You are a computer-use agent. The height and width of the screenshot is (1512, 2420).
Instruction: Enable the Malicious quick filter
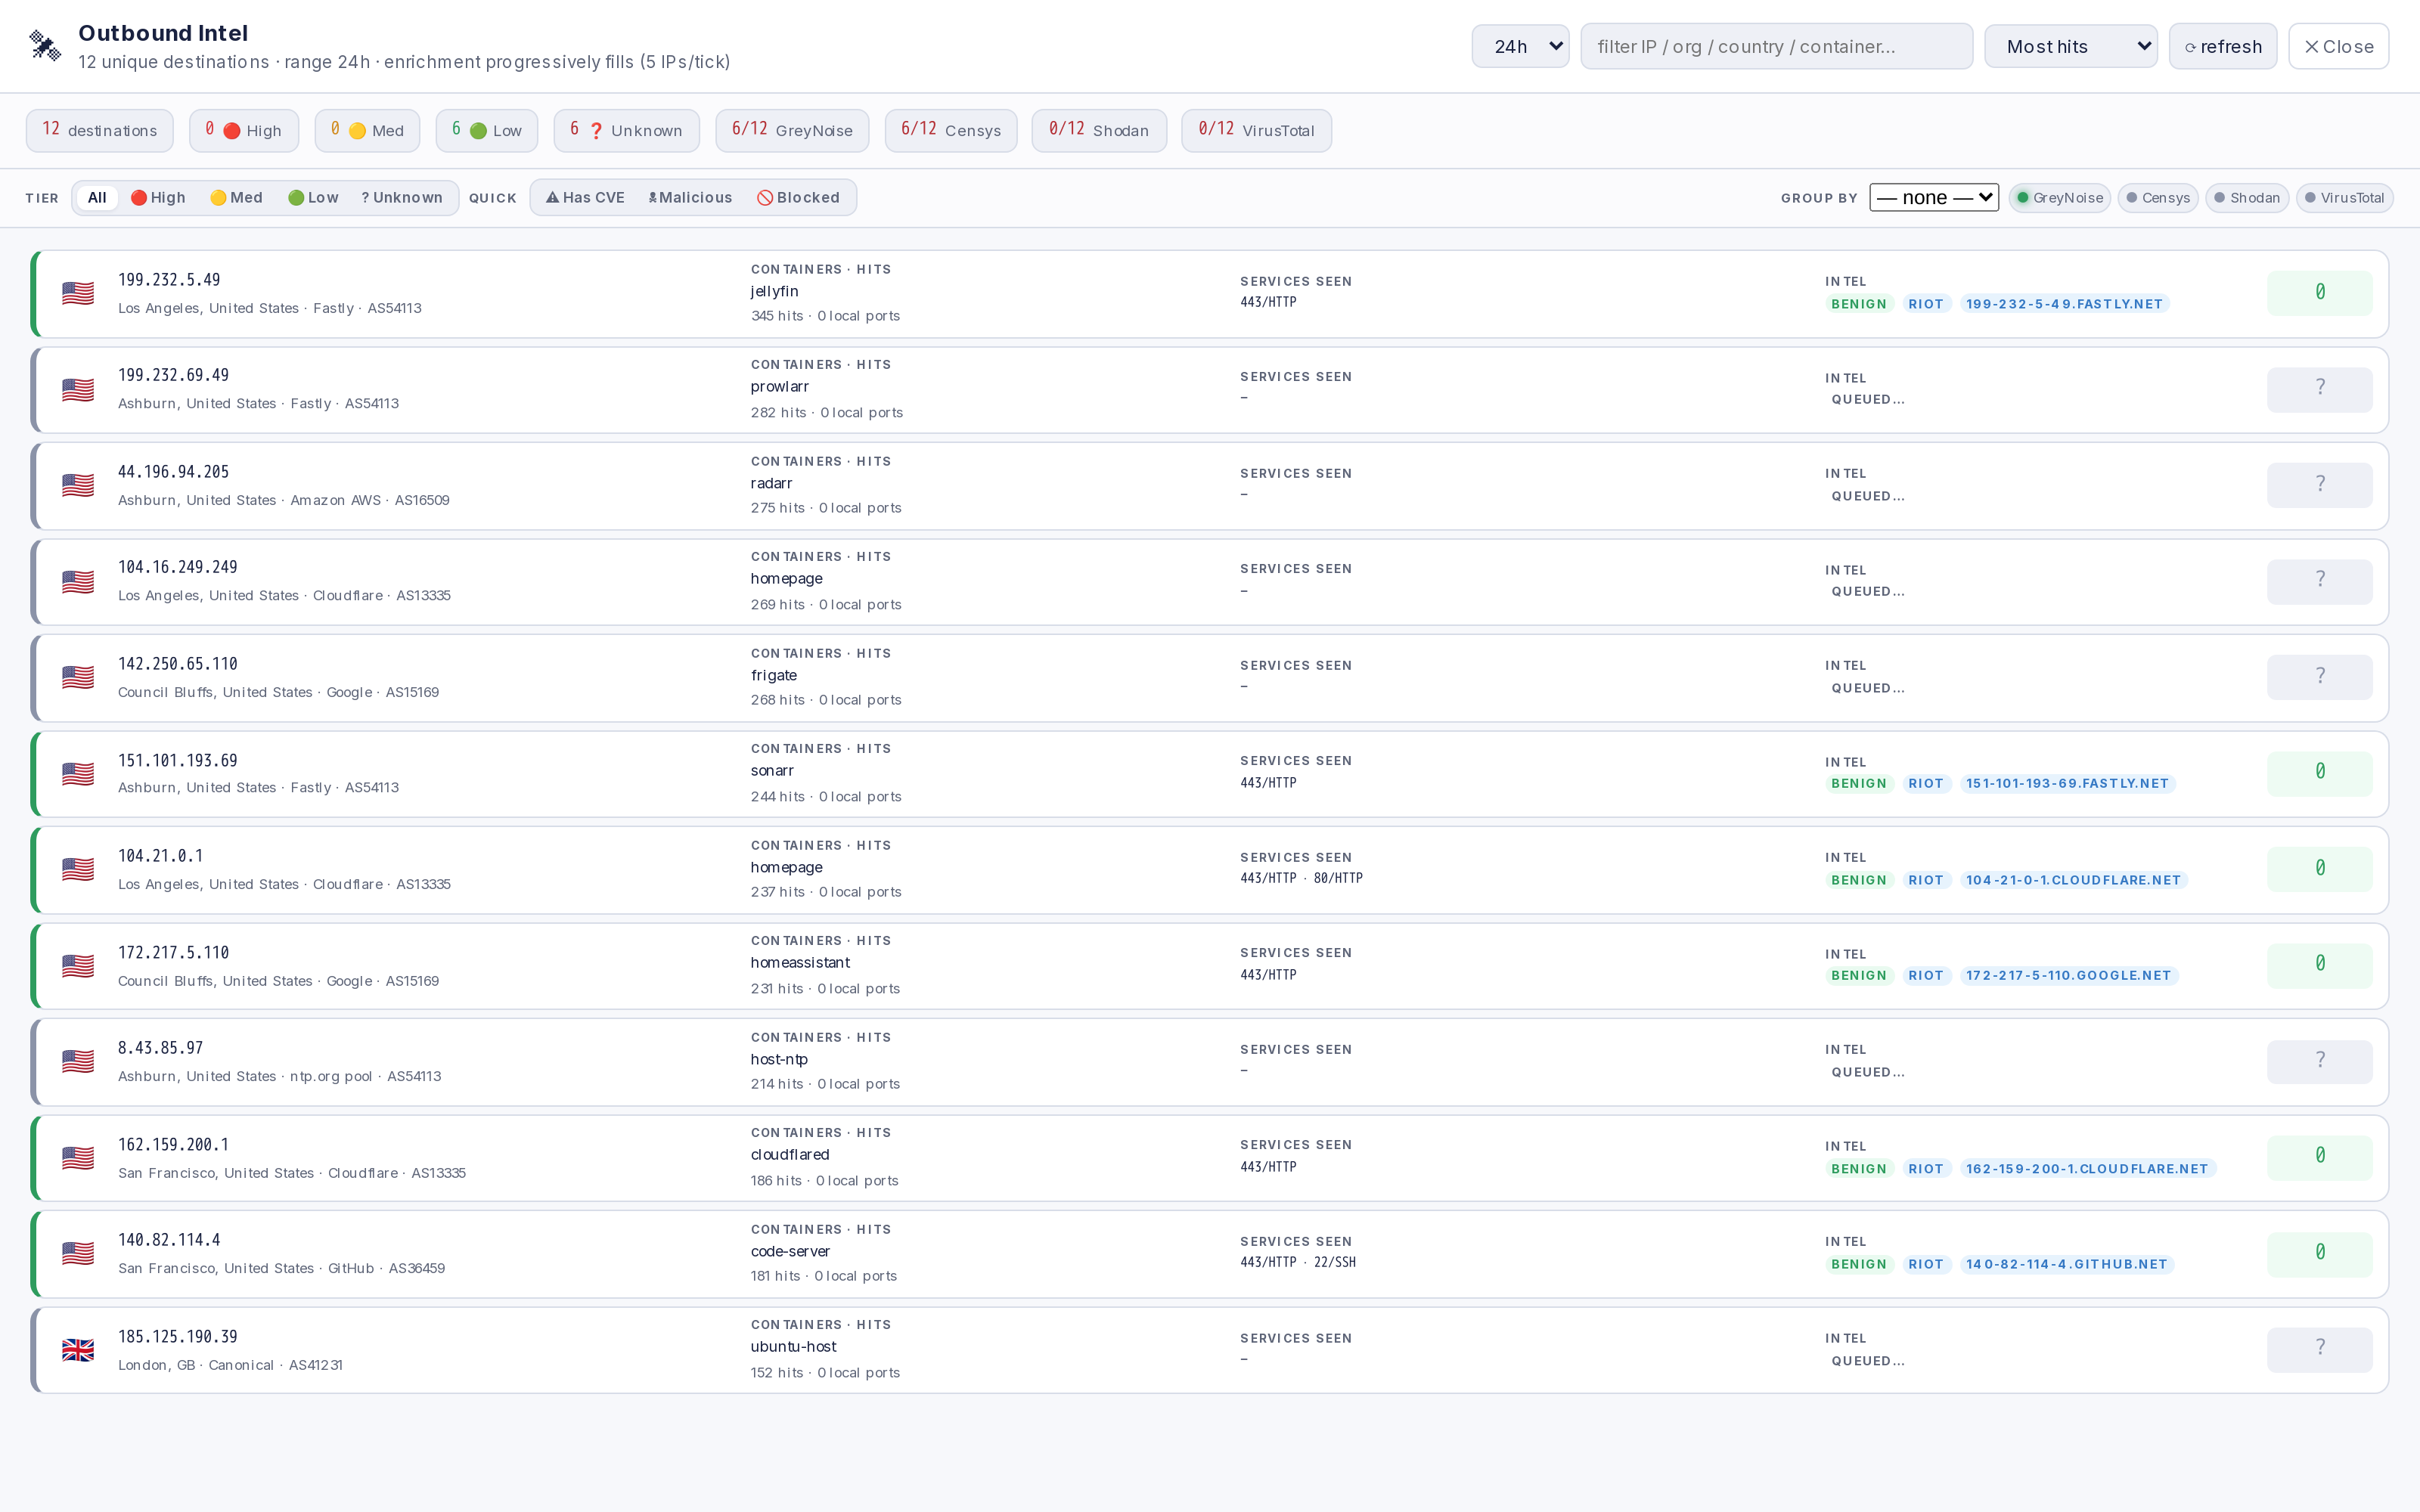tap(690, 198)
